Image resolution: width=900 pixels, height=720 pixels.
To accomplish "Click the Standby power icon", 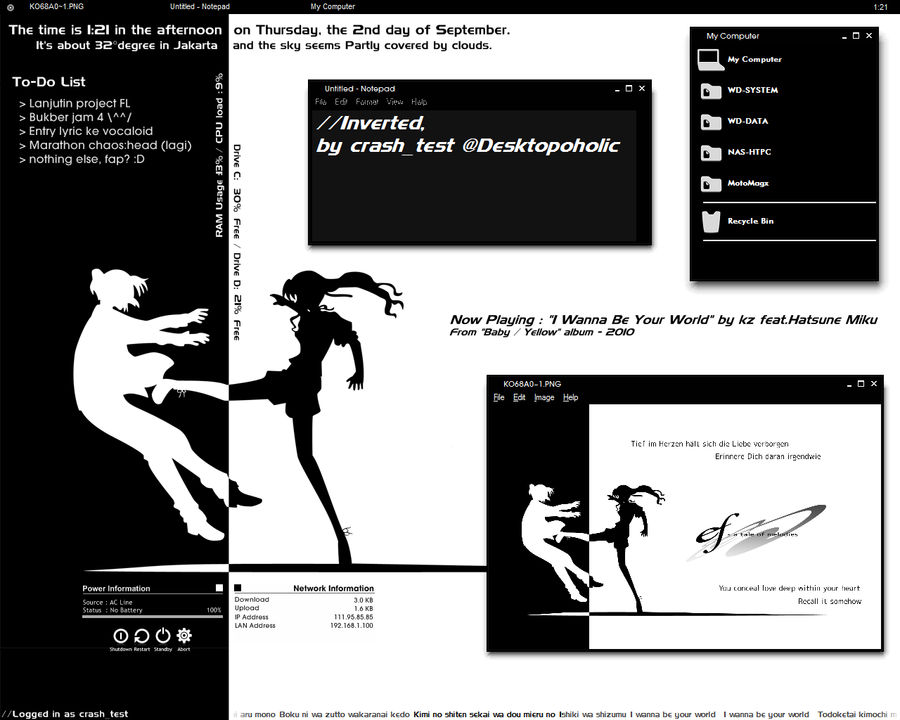I will pyautogui.click(x=163, y=635).
